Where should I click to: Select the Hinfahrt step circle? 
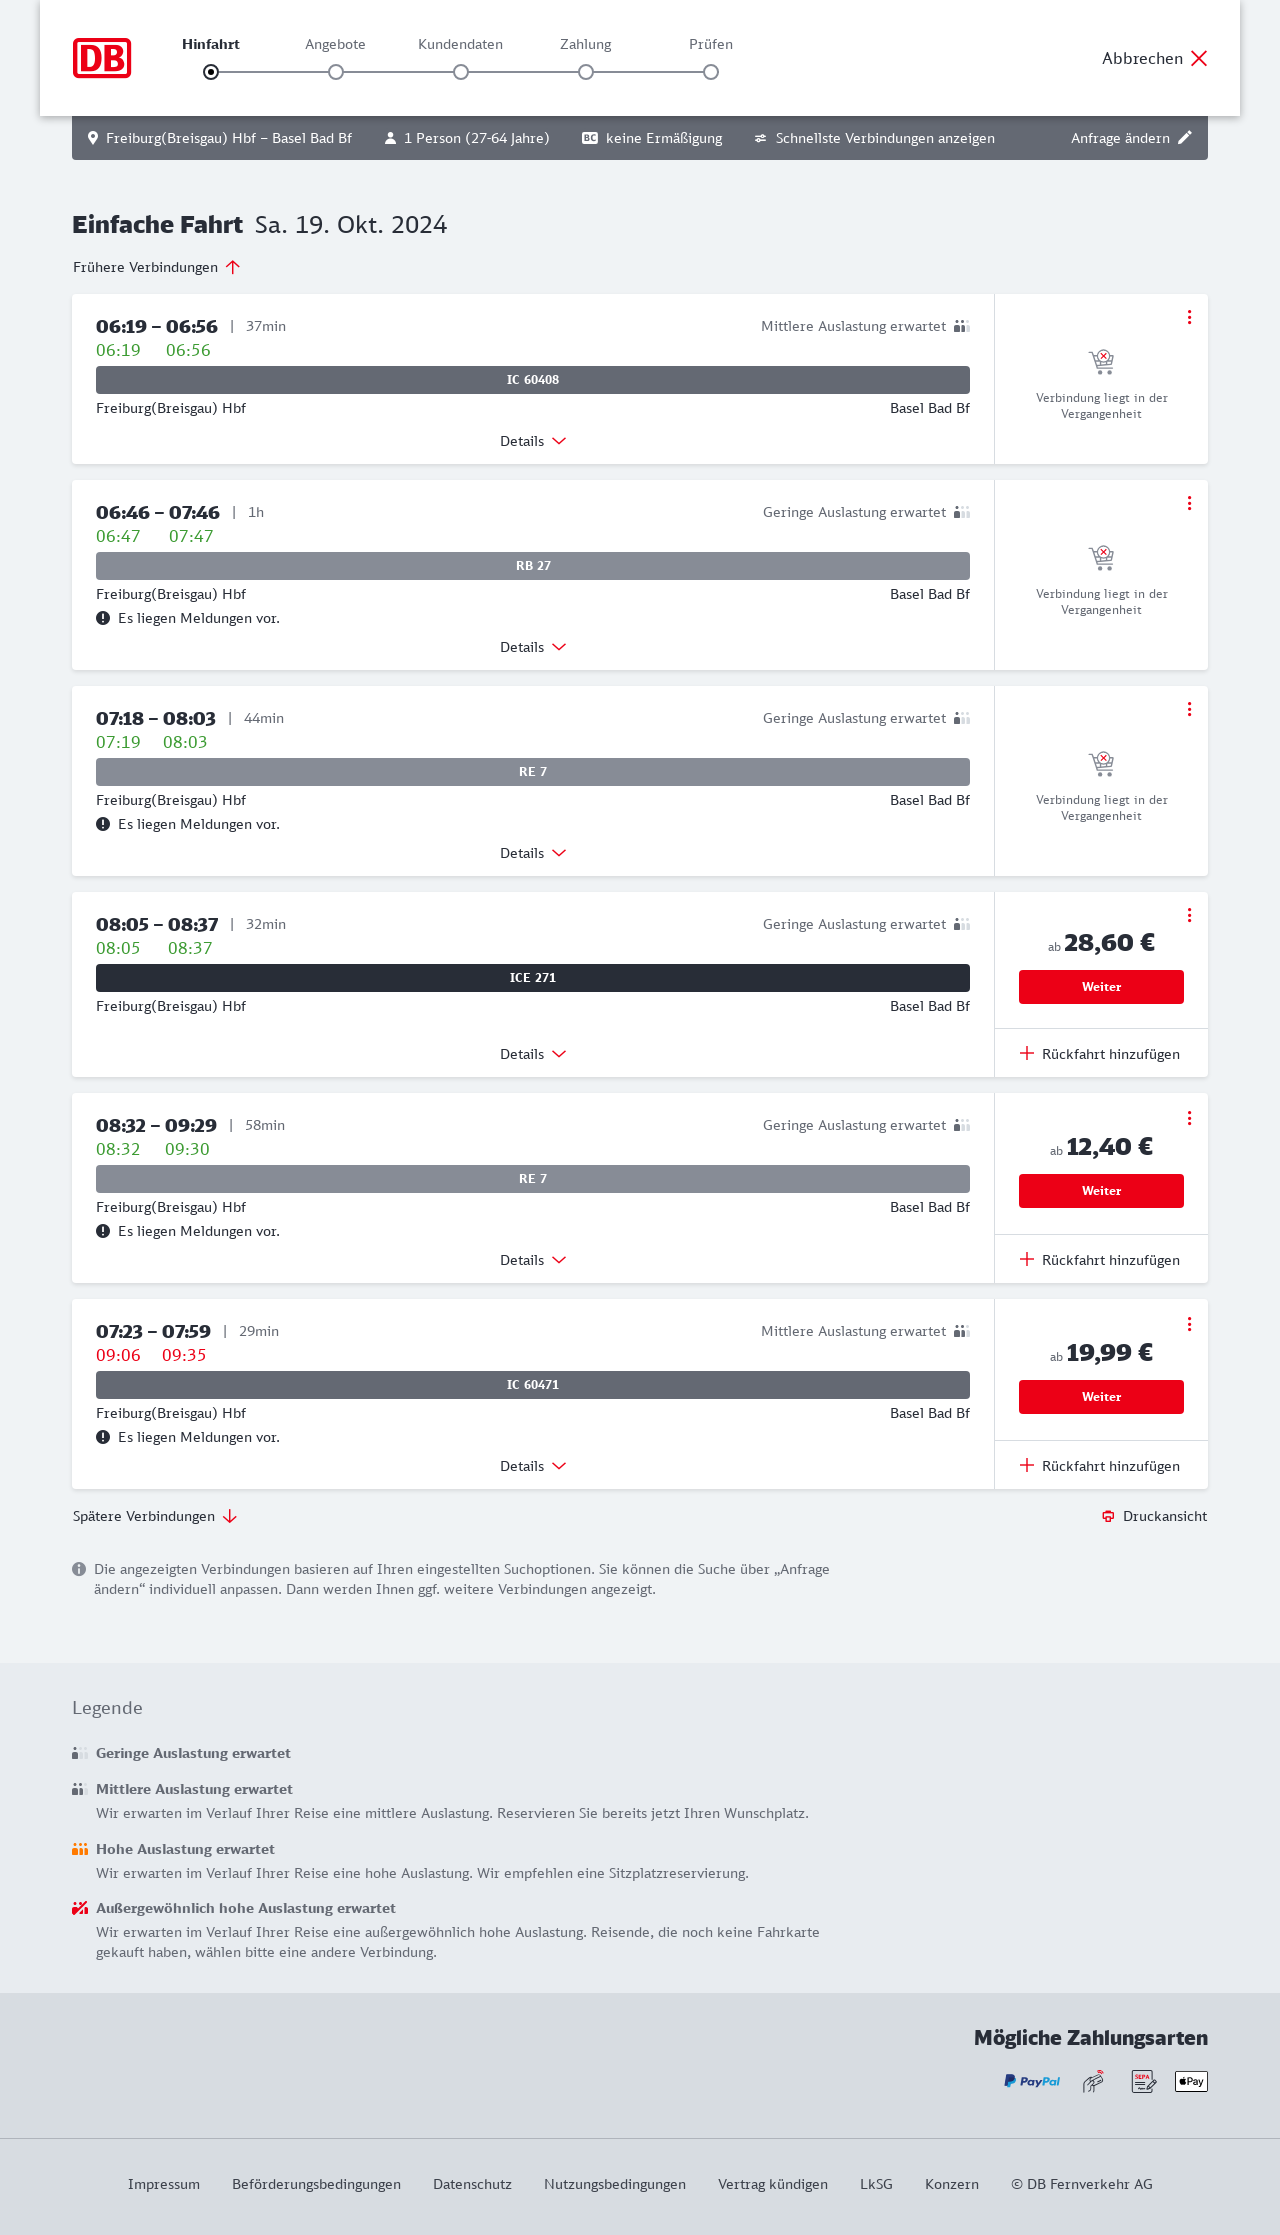[211, 72]
